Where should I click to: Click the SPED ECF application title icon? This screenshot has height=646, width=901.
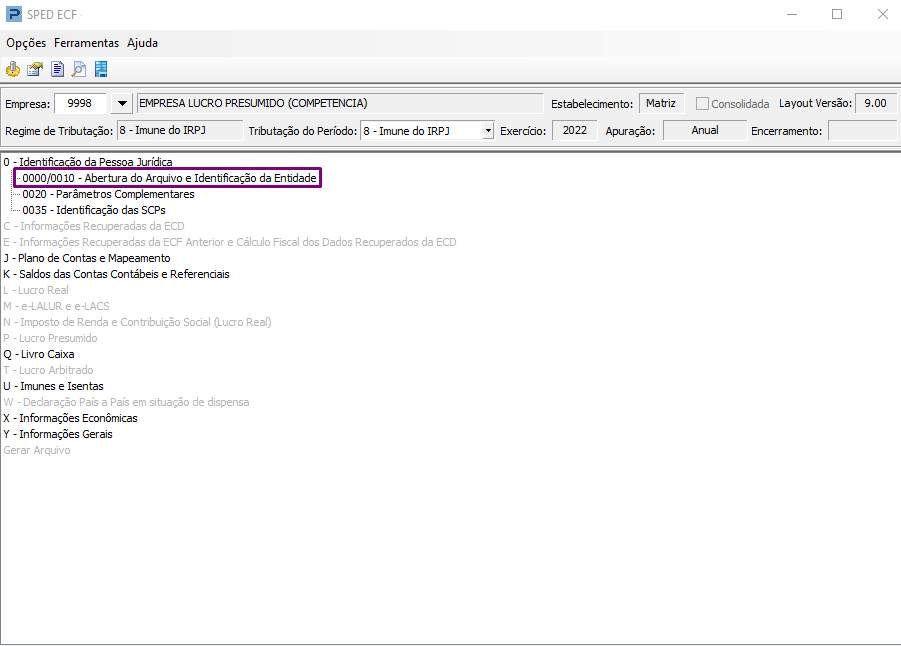(14, 14)
